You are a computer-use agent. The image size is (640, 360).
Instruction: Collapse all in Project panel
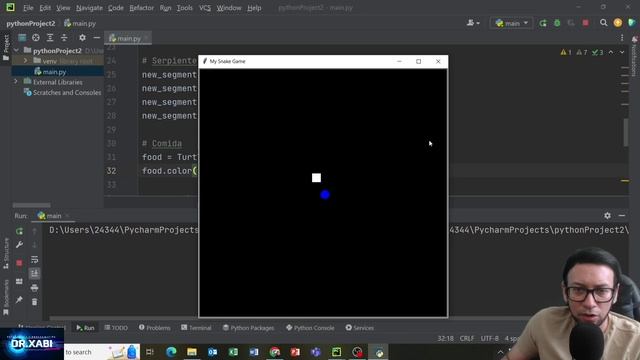tap(64, 38)
